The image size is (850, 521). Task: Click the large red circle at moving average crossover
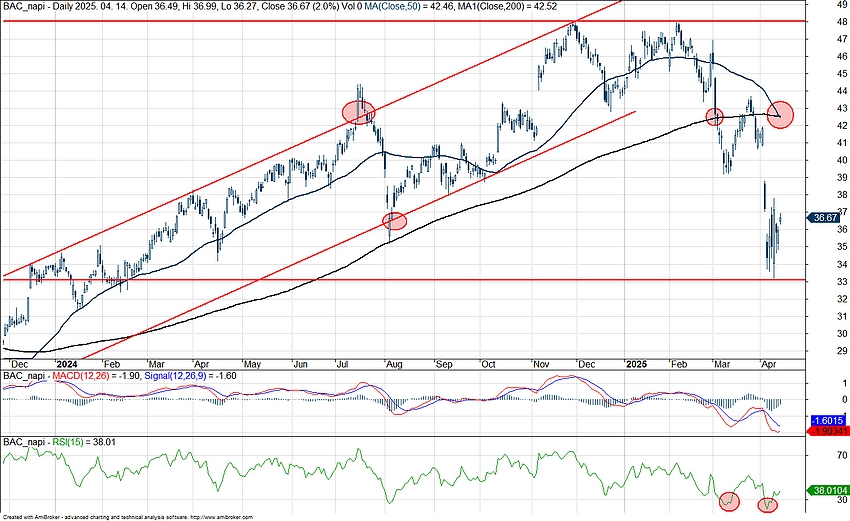pyautogui.click(x=780, y=114)
